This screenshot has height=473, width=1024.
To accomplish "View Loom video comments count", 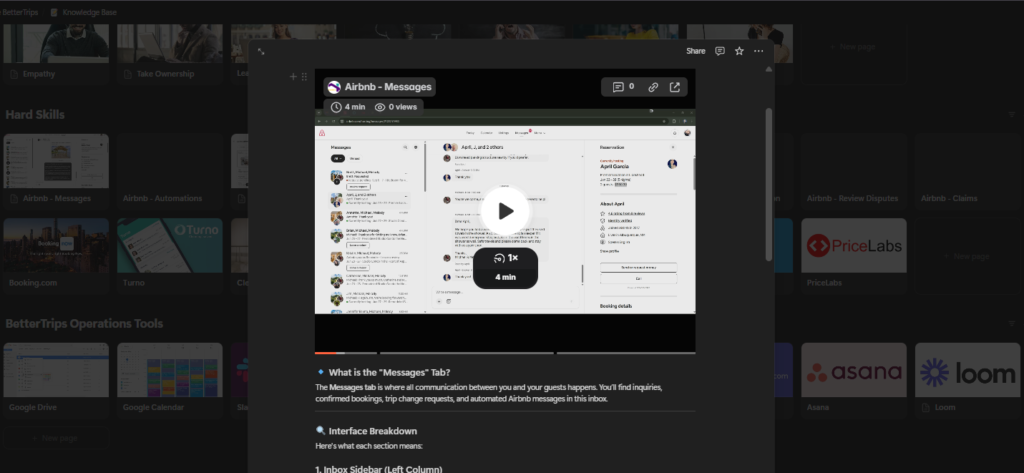I will [624, 87].
